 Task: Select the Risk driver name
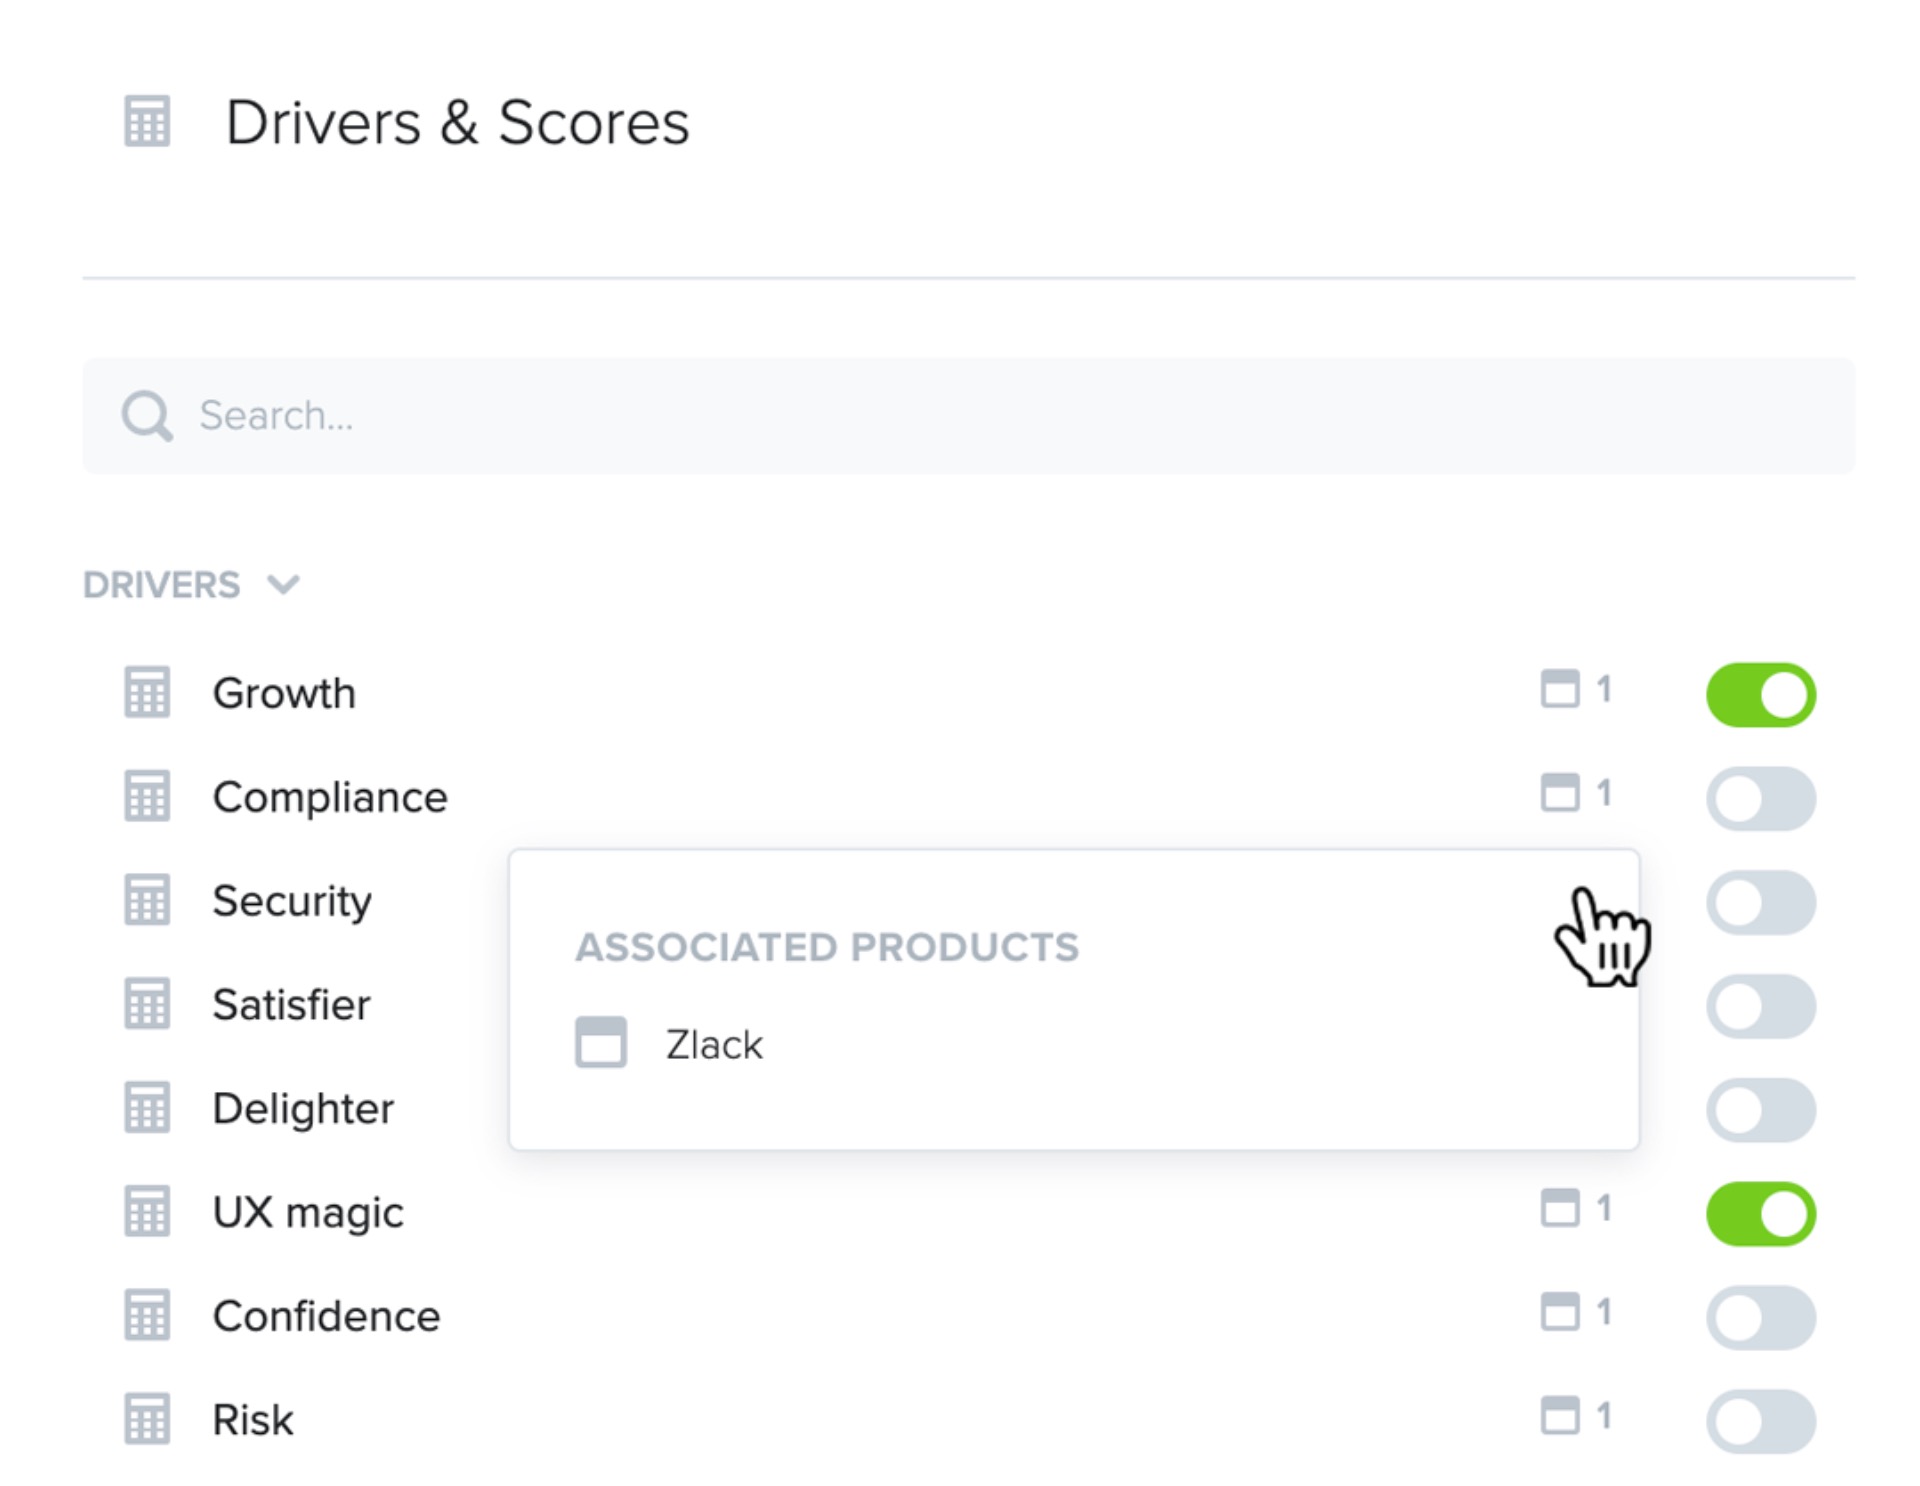(x=253, y=1420)
